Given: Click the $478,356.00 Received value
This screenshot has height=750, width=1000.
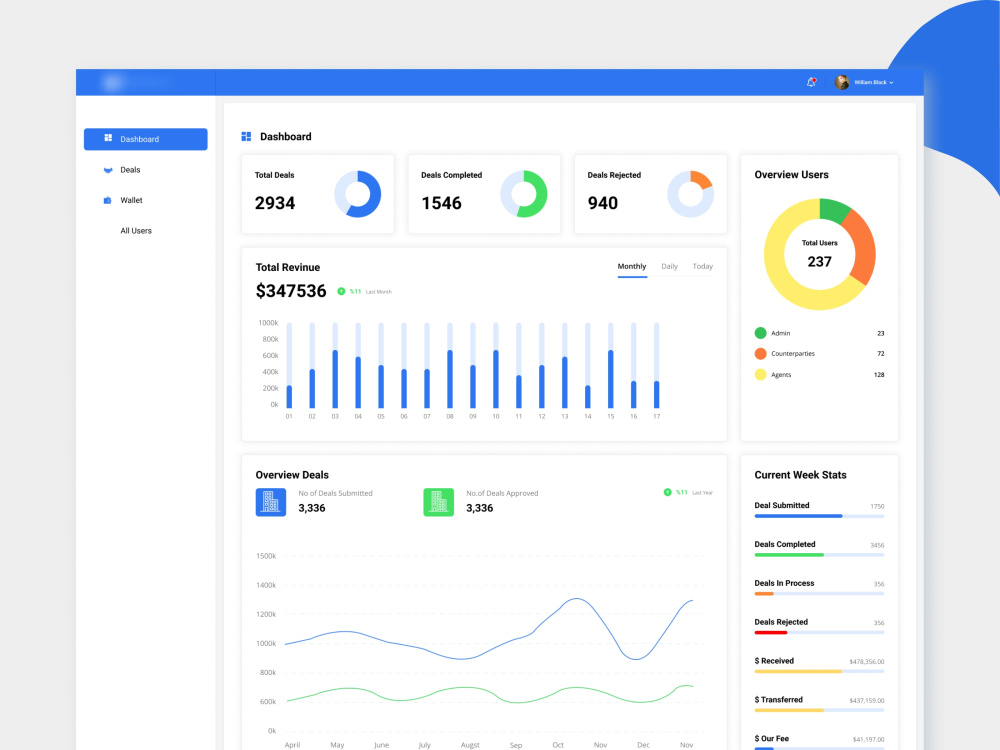Looking at the screenshot, I should coord(867,662).
